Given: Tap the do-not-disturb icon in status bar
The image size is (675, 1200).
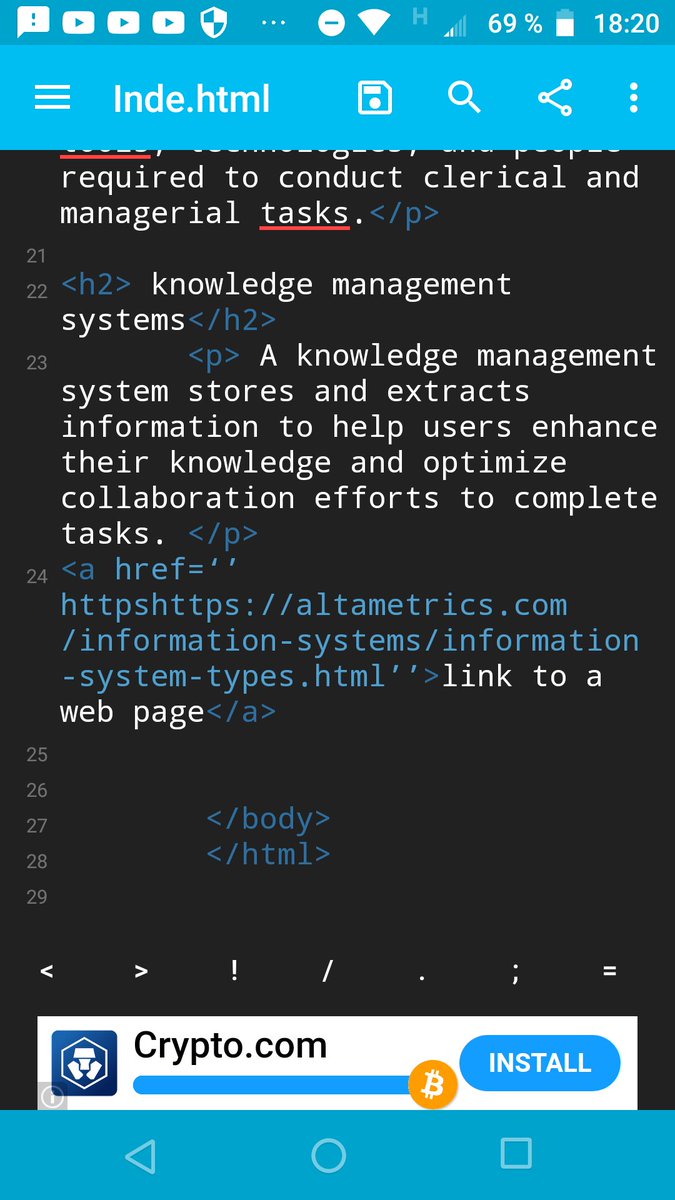Looking at the screenshot, I should [x=333, y=22].
